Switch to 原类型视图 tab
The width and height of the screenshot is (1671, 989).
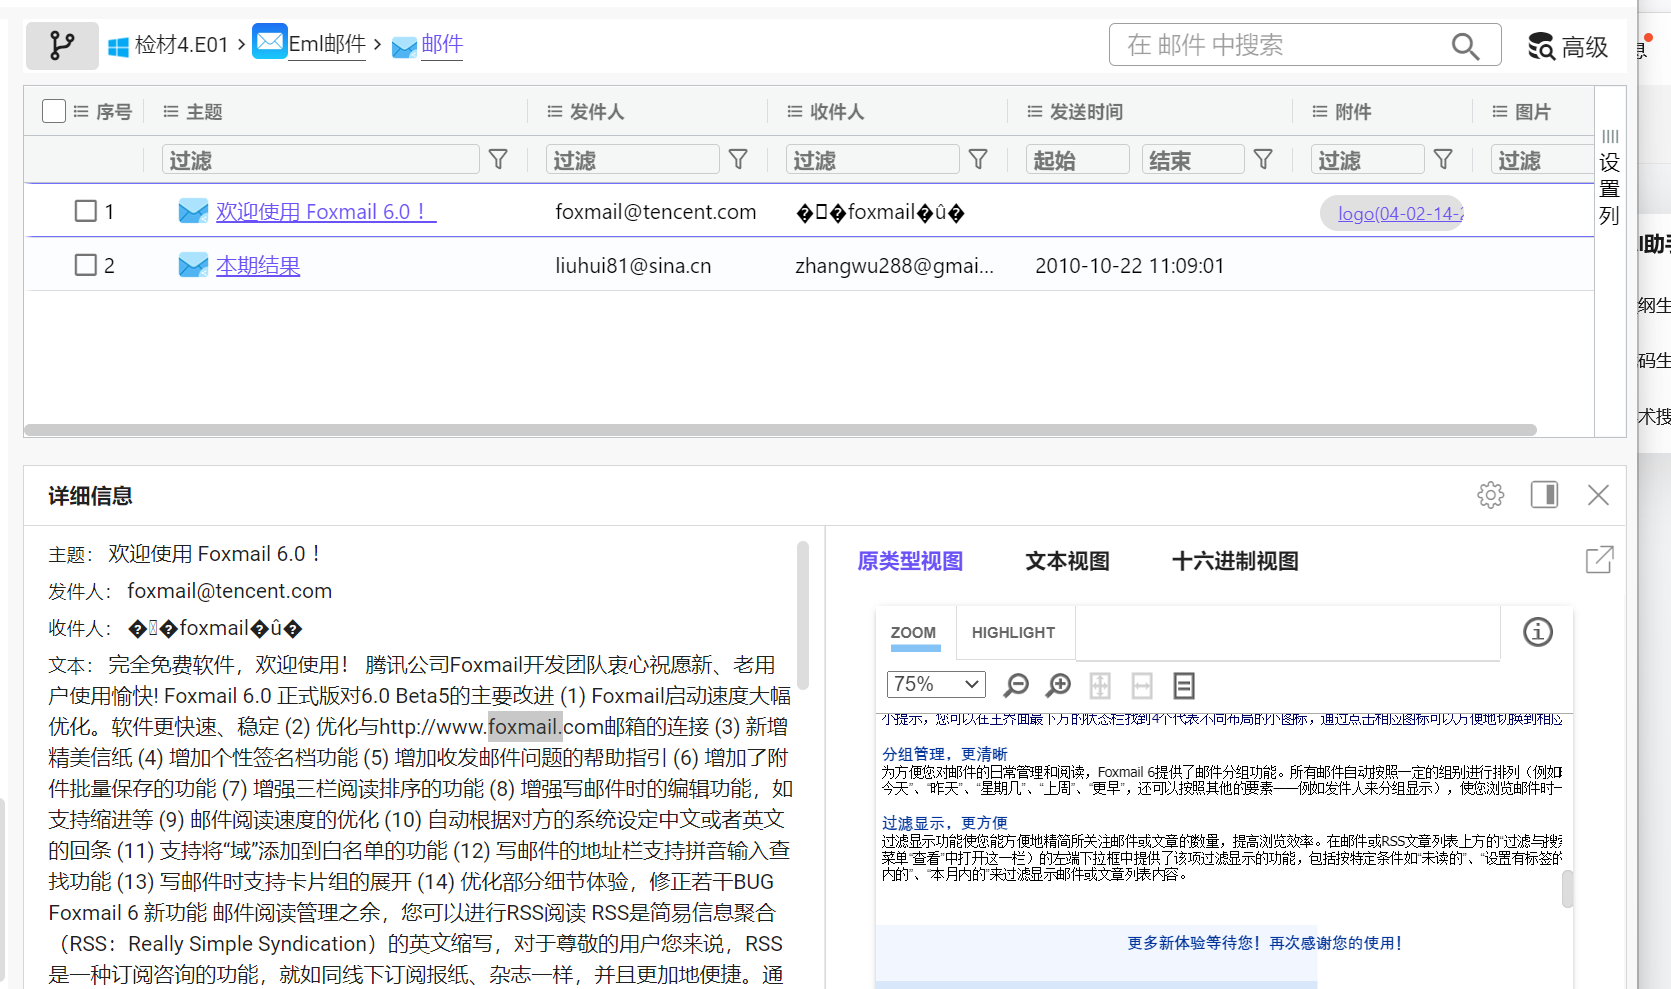[x=910, y=561]
